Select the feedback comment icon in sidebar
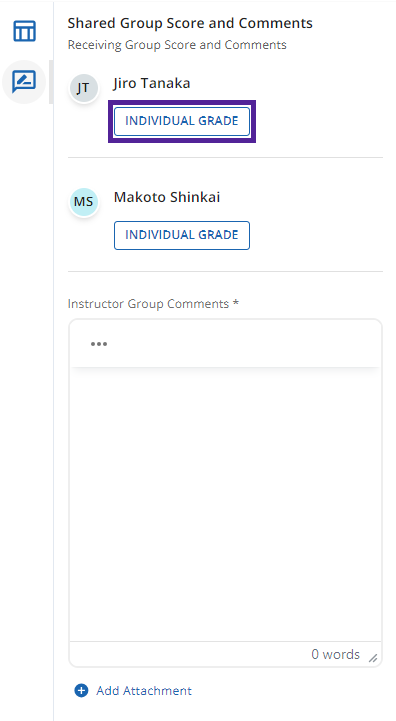This screenshot has width=396, height=721. coord(24,82)
